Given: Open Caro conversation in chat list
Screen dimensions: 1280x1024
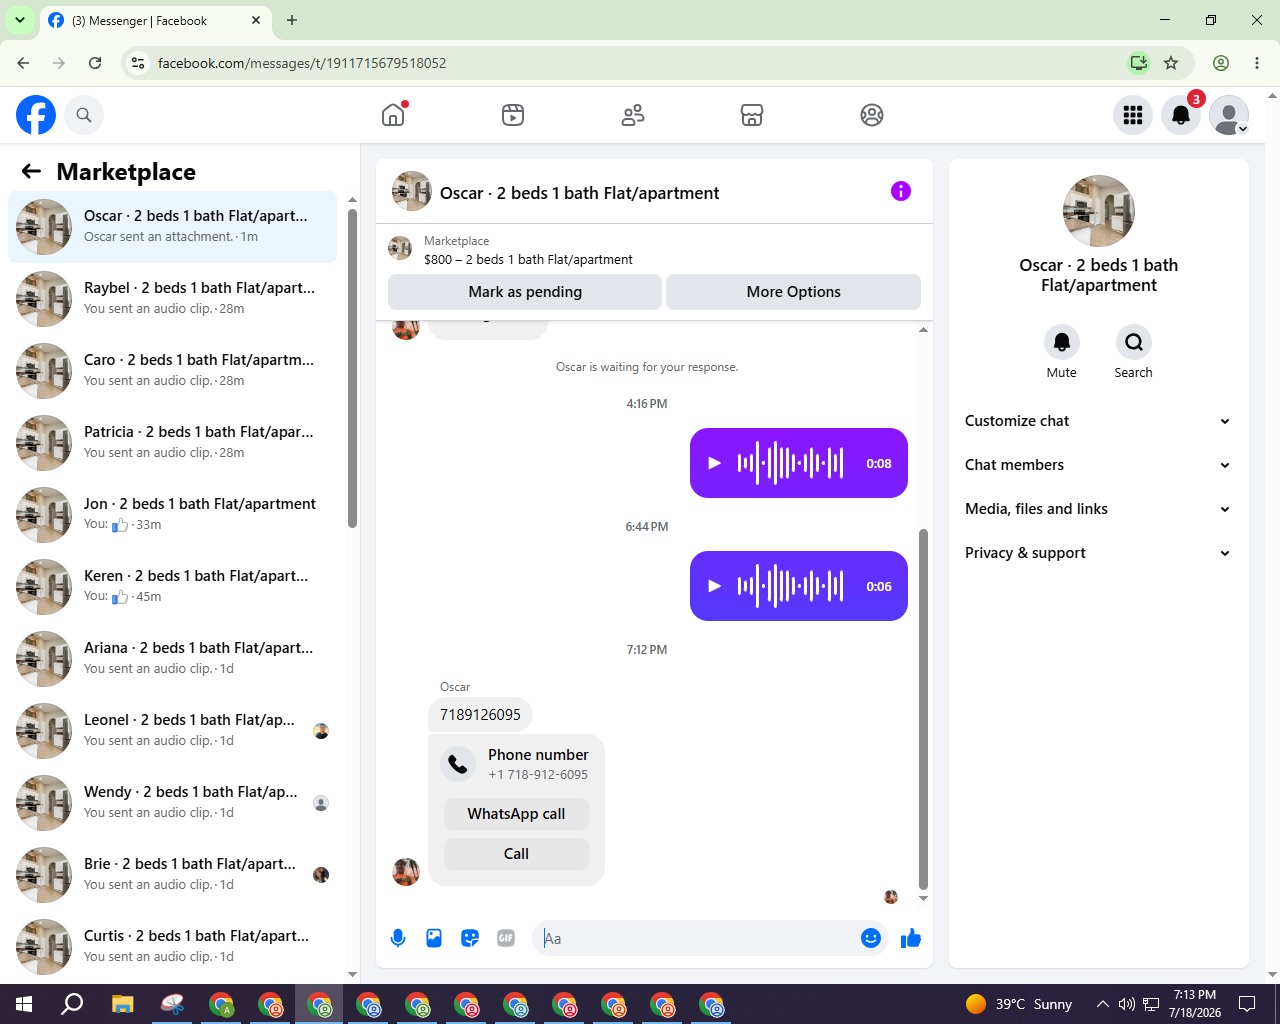Looking at the screenshot, I should 173,371.
